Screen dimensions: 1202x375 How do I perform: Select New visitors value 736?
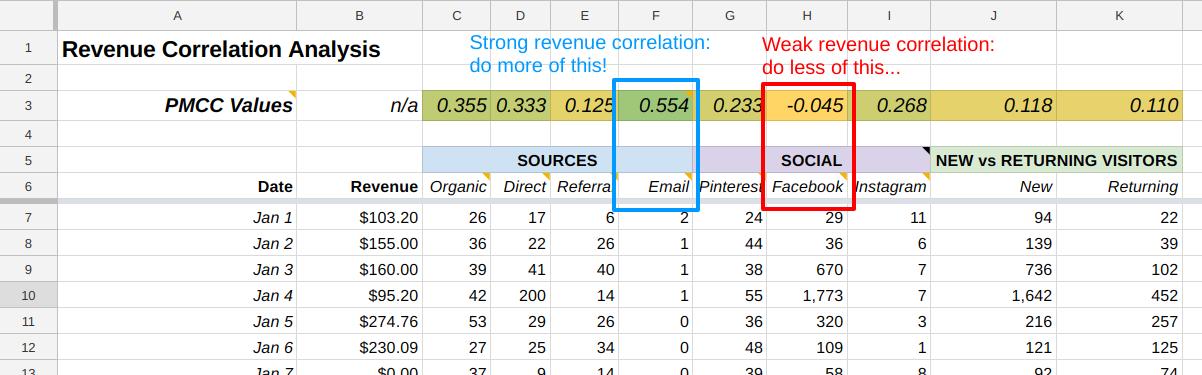click(x=993, y=269)
